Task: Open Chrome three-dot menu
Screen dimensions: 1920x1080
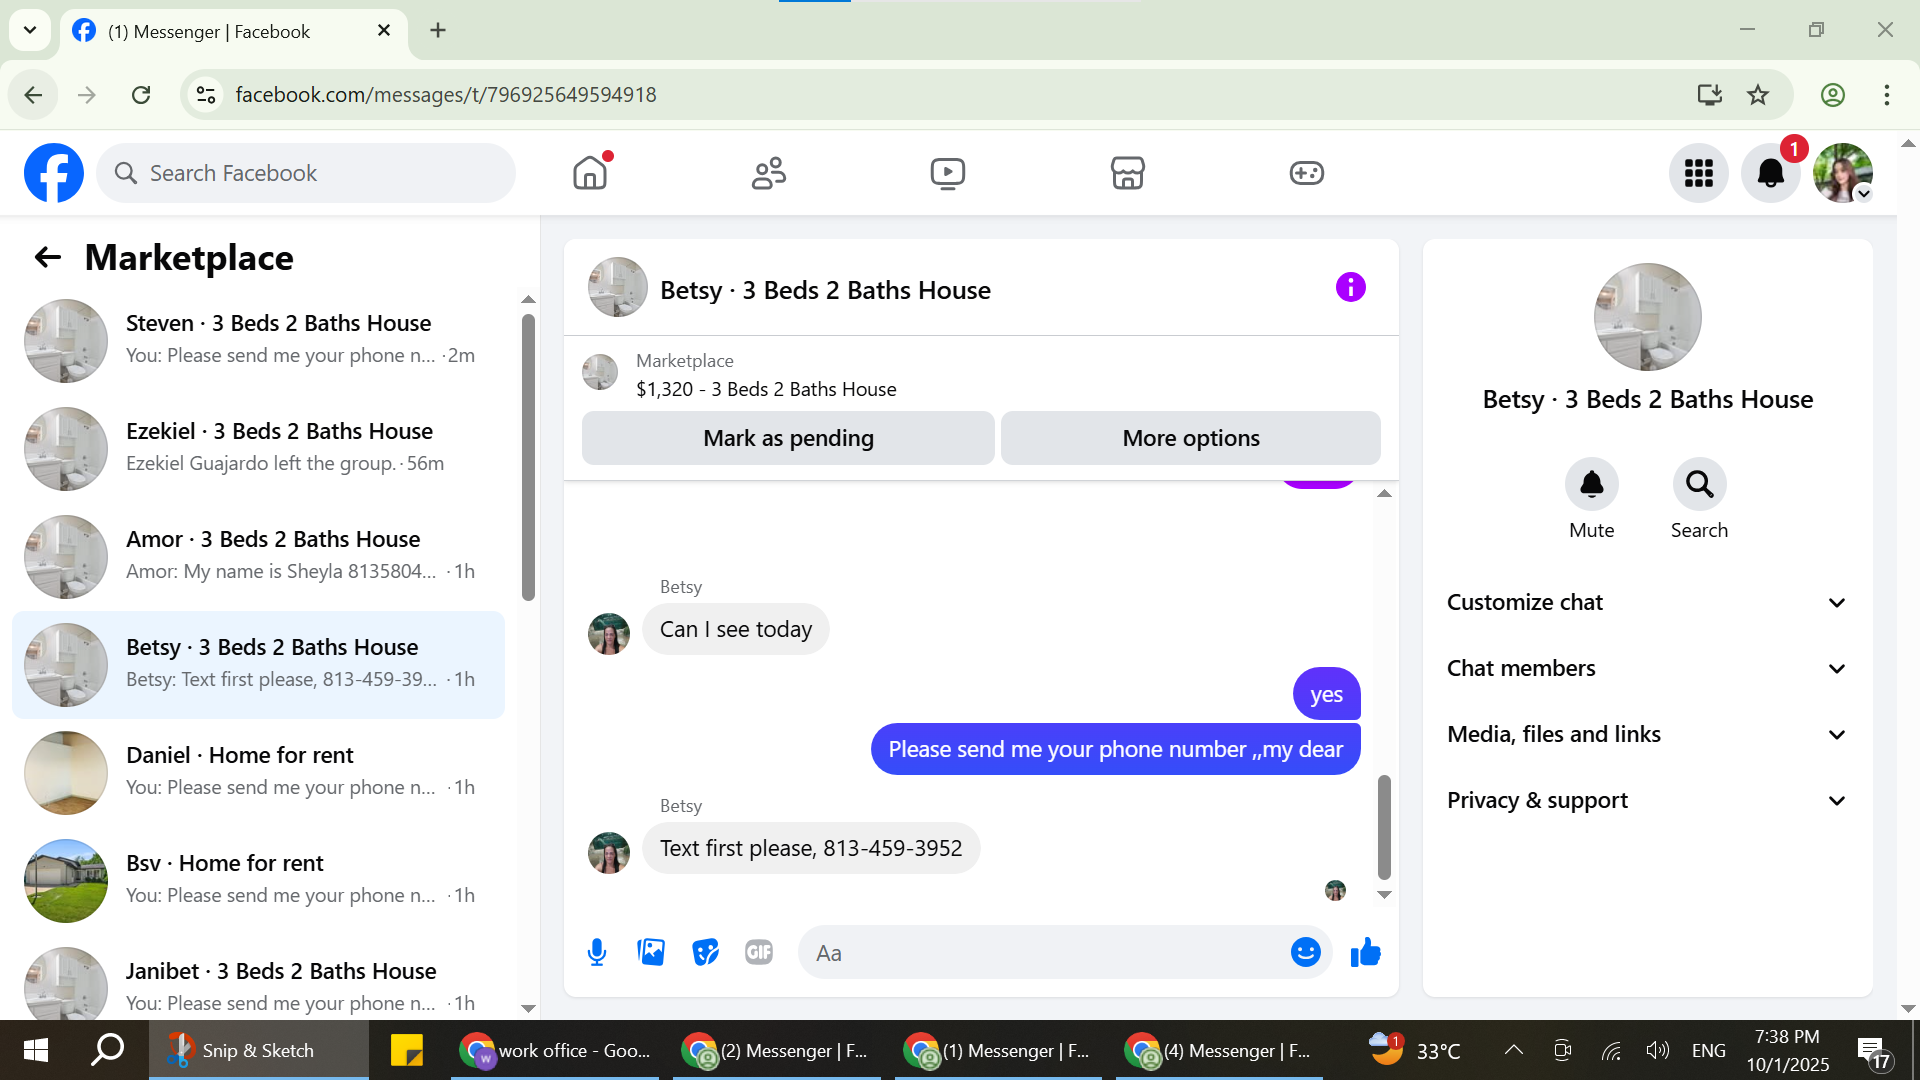Action: point(1886,95)
